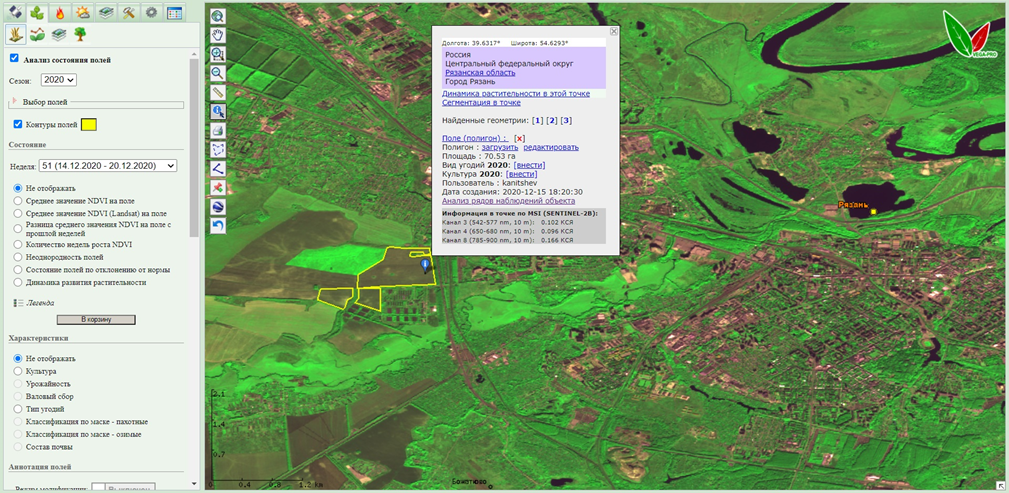Select the Культура characteristics radio

tap(18, 371)
